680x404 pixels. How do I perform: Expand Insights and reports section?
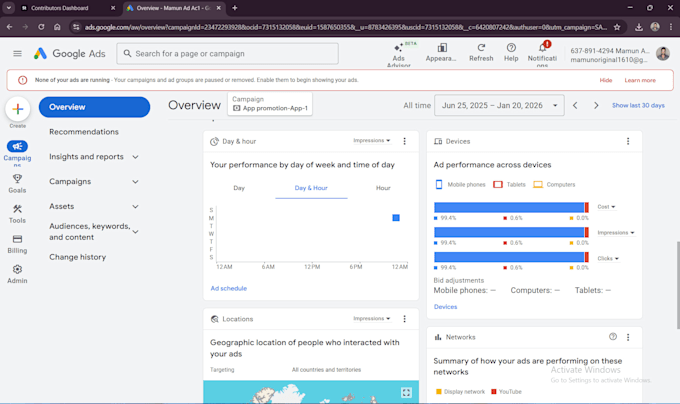tap(135, 157)
